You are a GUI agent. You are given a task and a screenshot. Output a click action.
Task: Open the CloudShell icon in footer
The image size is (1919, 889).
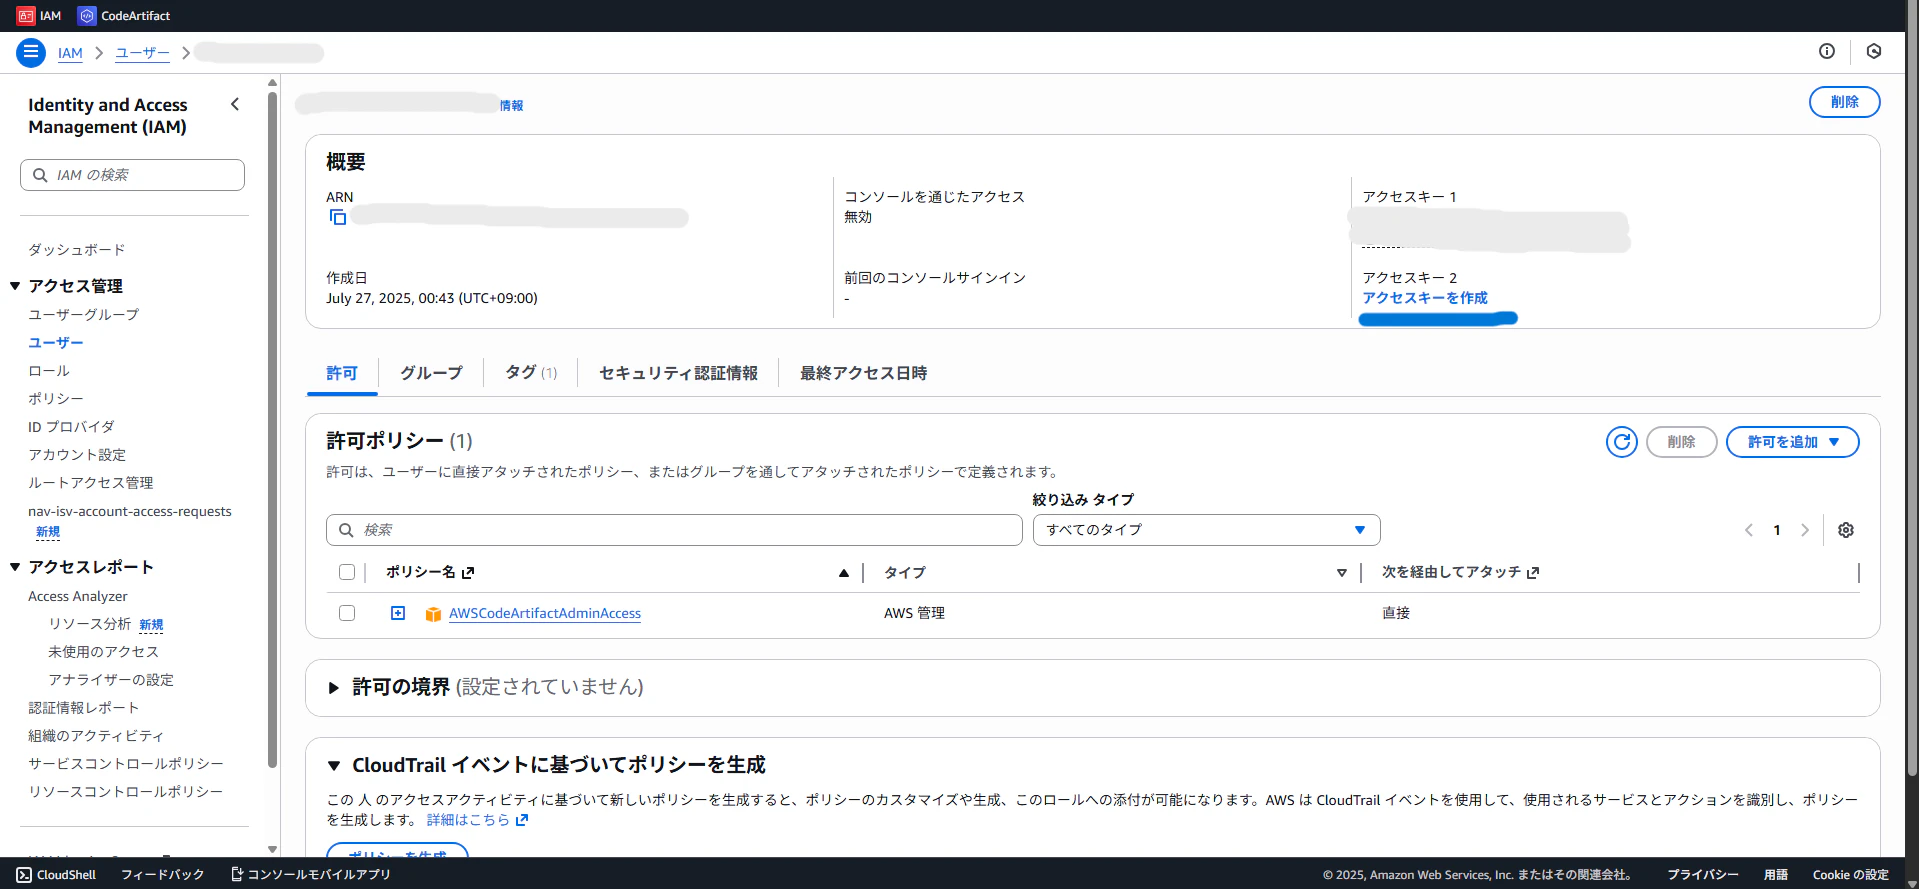(24, 875)
